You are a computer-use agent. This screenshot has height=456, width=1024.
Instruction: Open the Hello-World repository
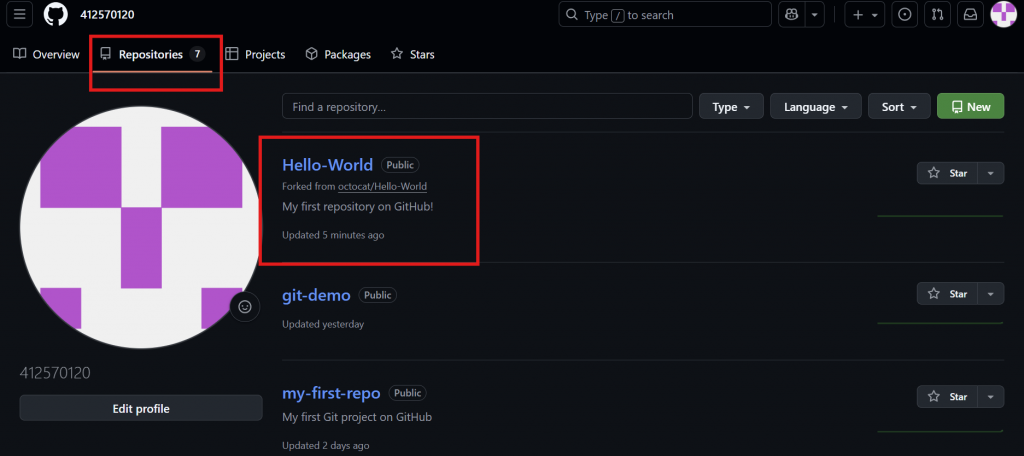click(327, 165)
